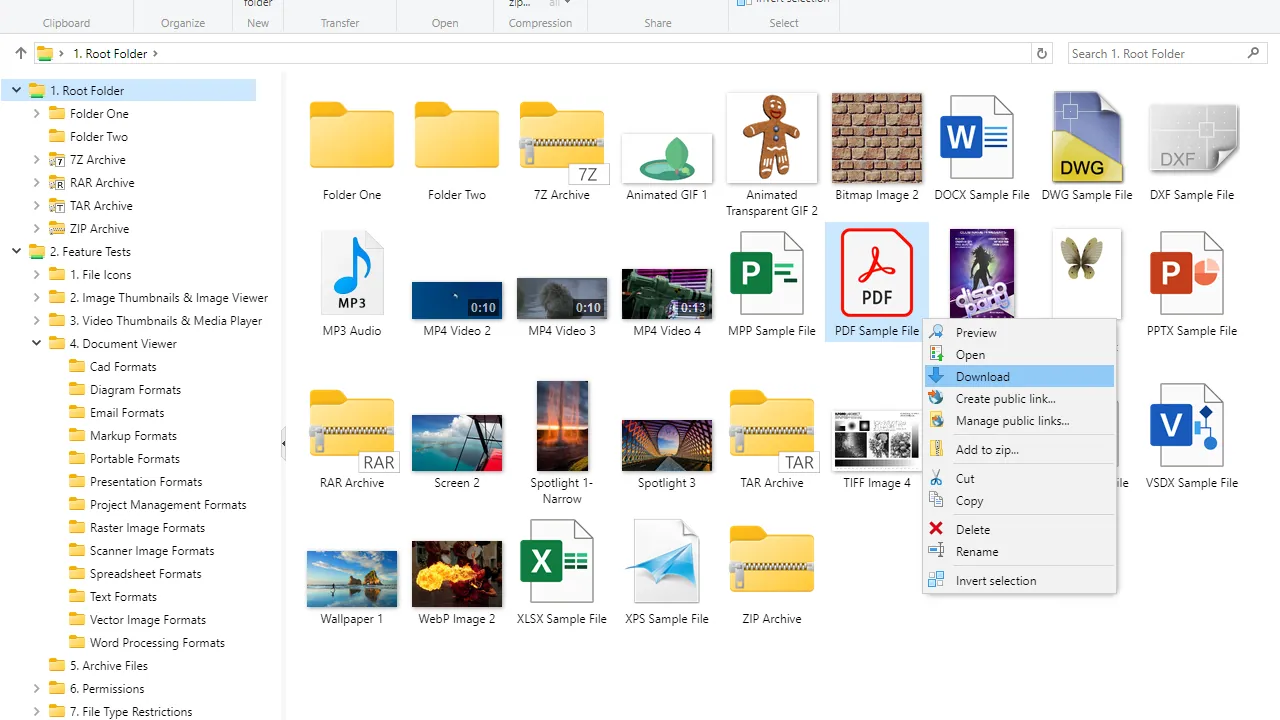
Task: Choose Open from the context menu
Action: pyautogui.click(x=1019, y=354)
